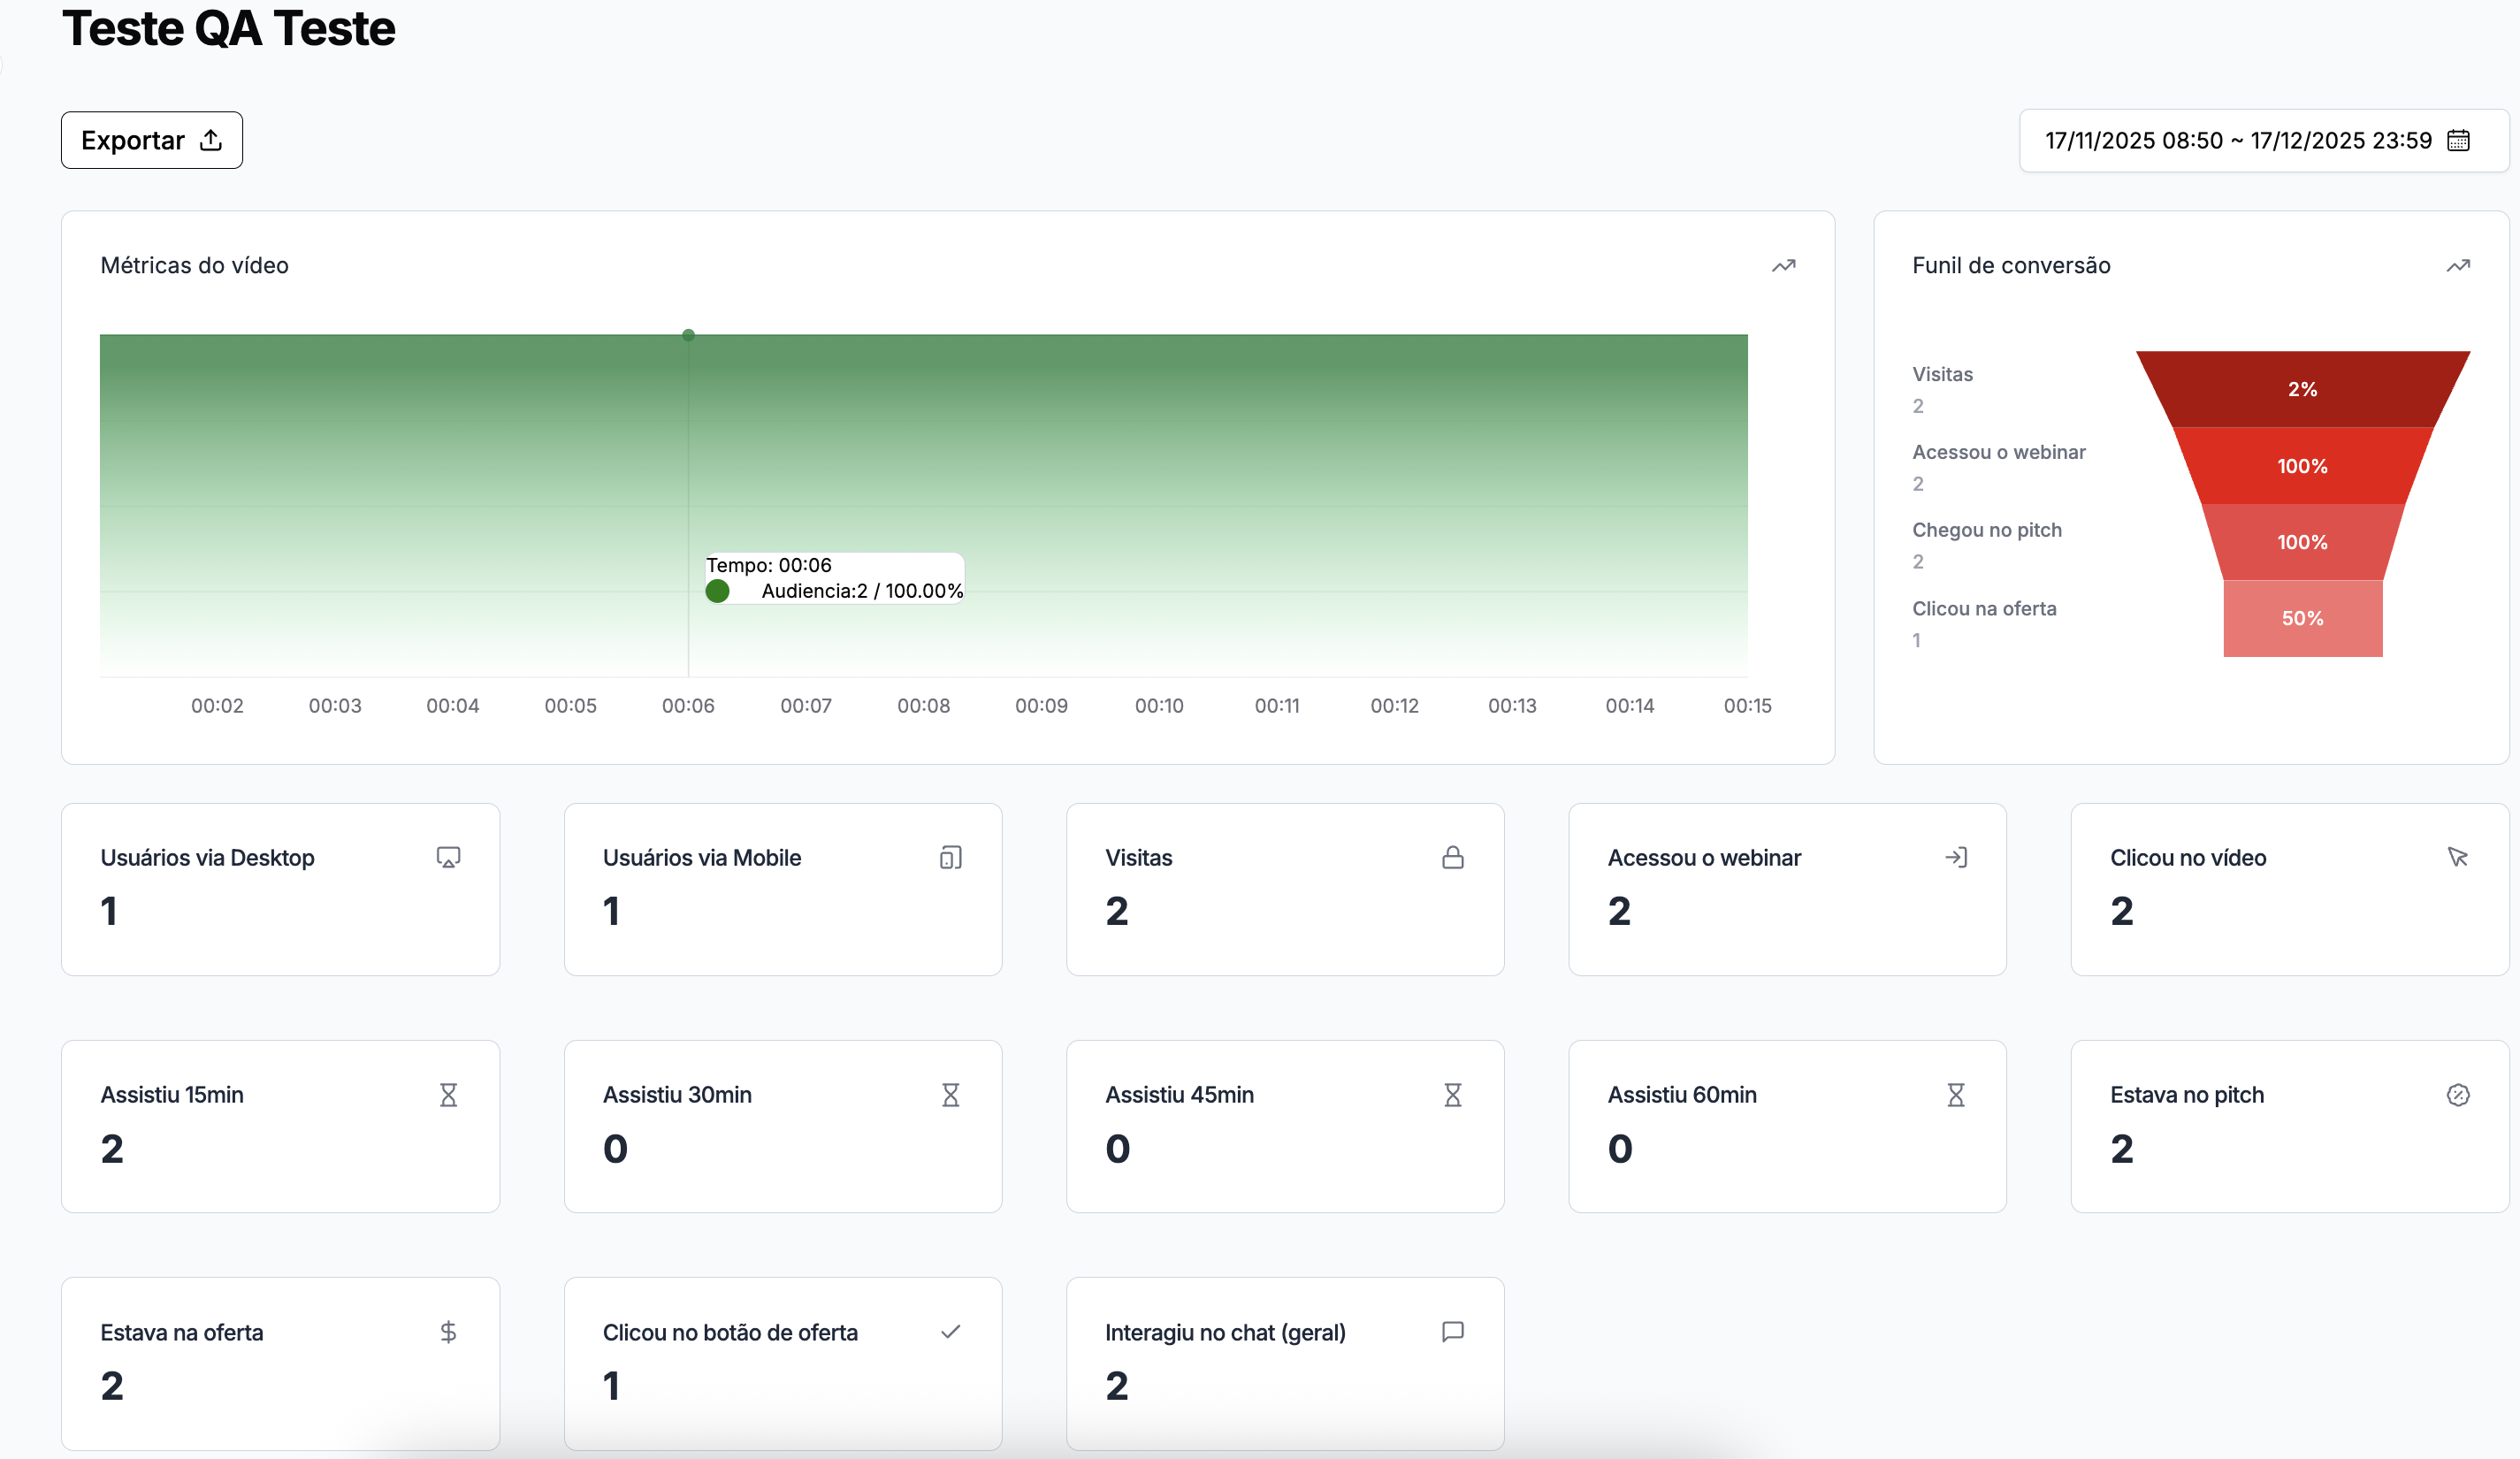The height and width of the screenshot is (1459, 2520).
Task: Open the date range picker field
Action: coord(2236,141)
